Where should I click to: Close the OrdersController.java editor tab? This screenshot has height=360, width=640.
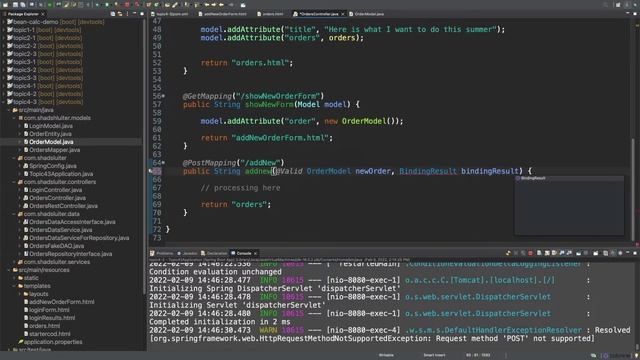pyautogui.click(x=342, y=14)
